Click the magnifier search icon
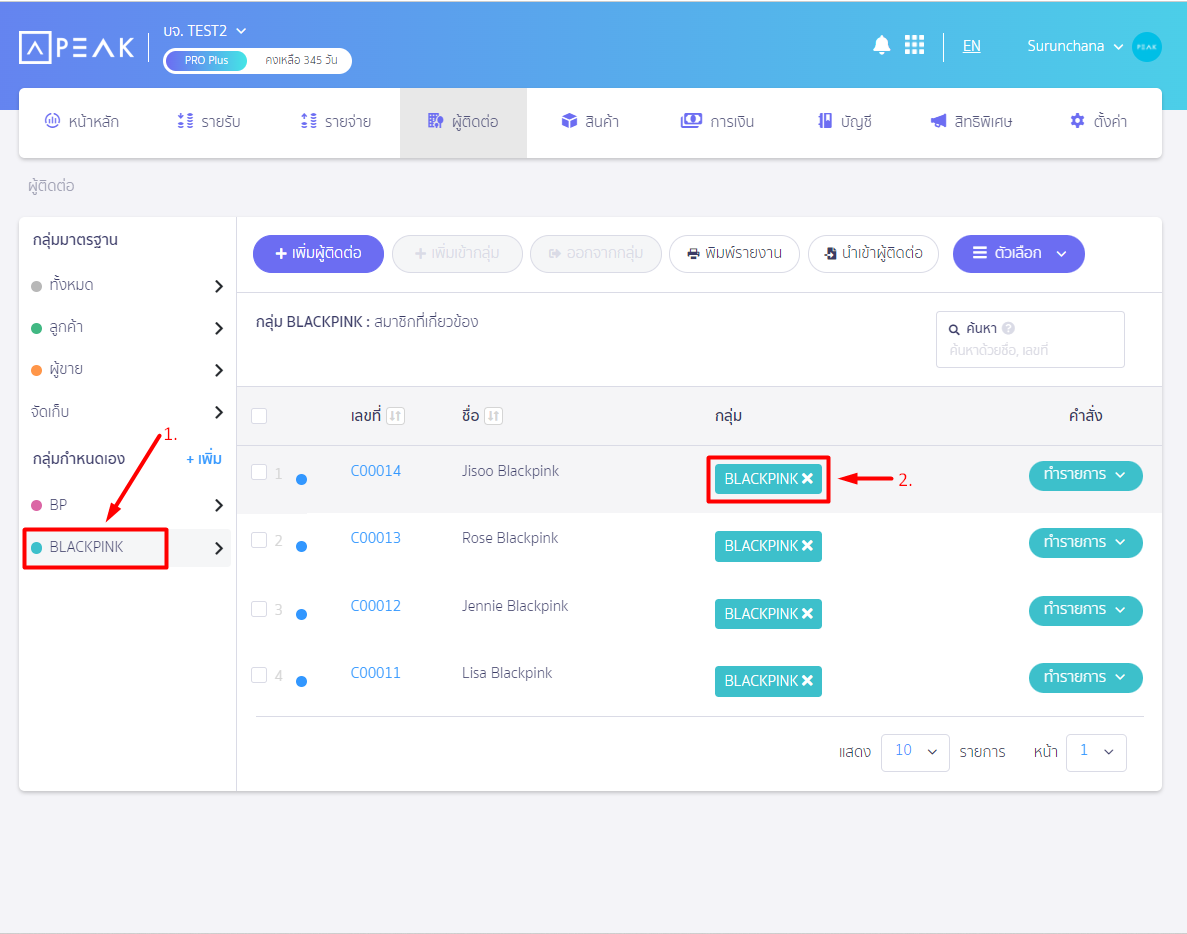This screenshot has width=1187, height=934. 955,329
